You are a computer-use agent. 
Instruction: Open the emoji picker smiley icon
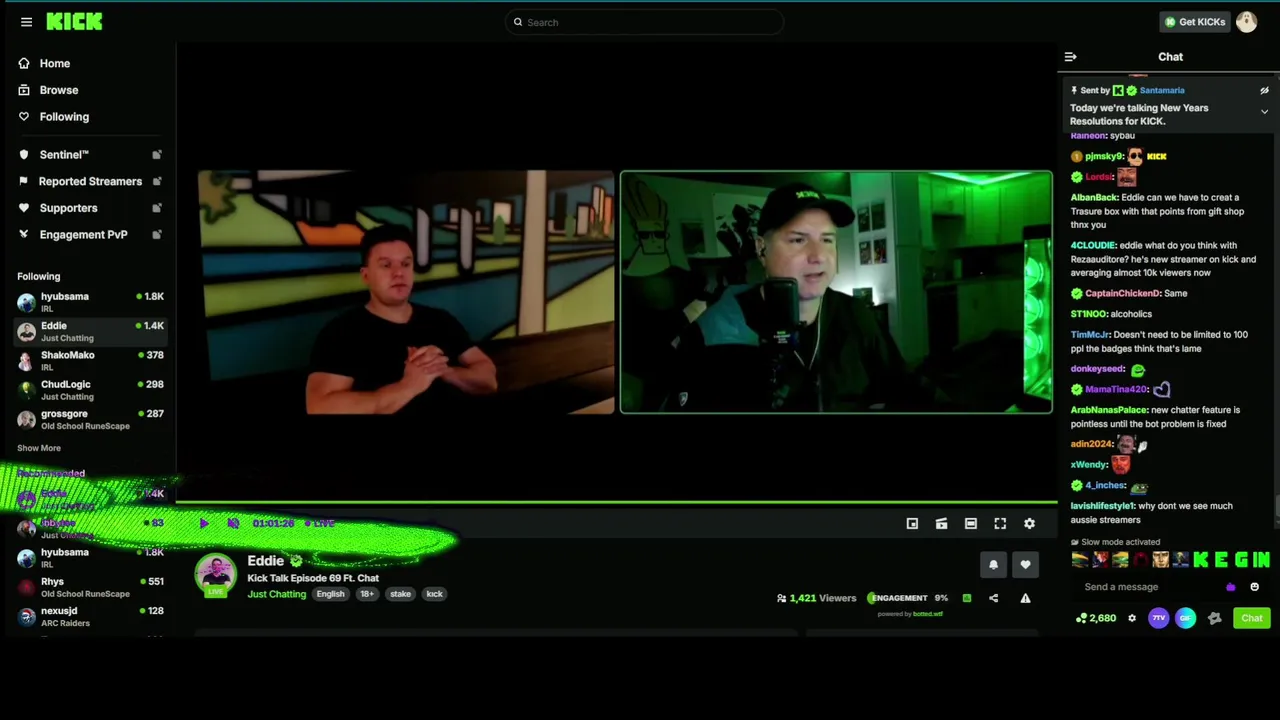[1254, 587]
